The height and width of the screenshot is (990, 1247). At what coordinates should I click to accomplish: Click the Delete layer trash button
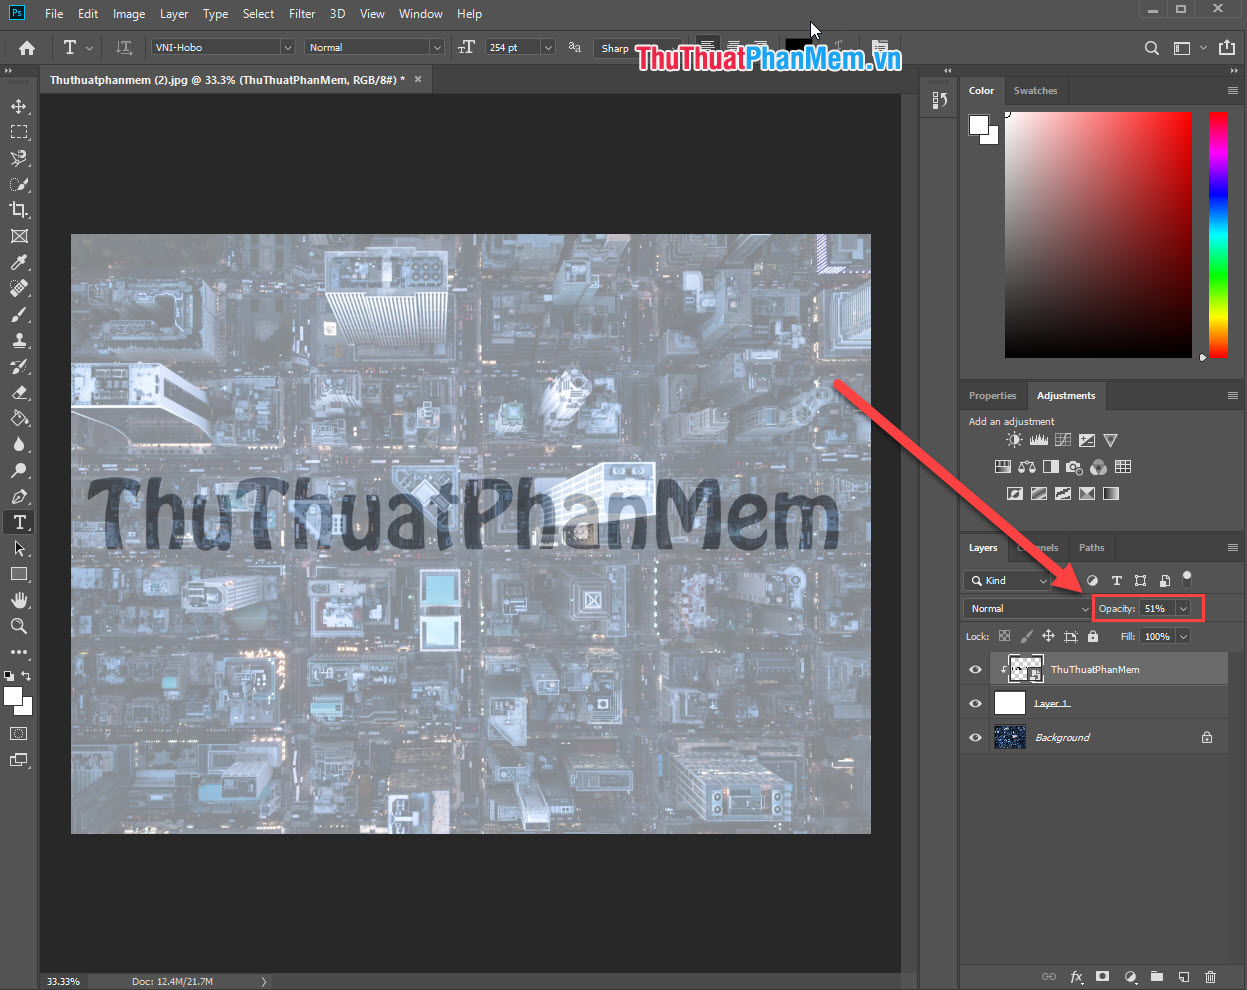1210,977
